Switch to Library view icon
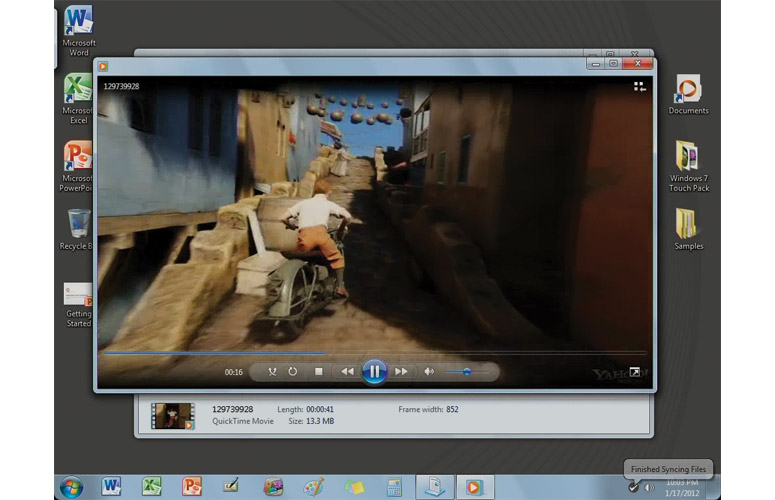 coord(640,87)
